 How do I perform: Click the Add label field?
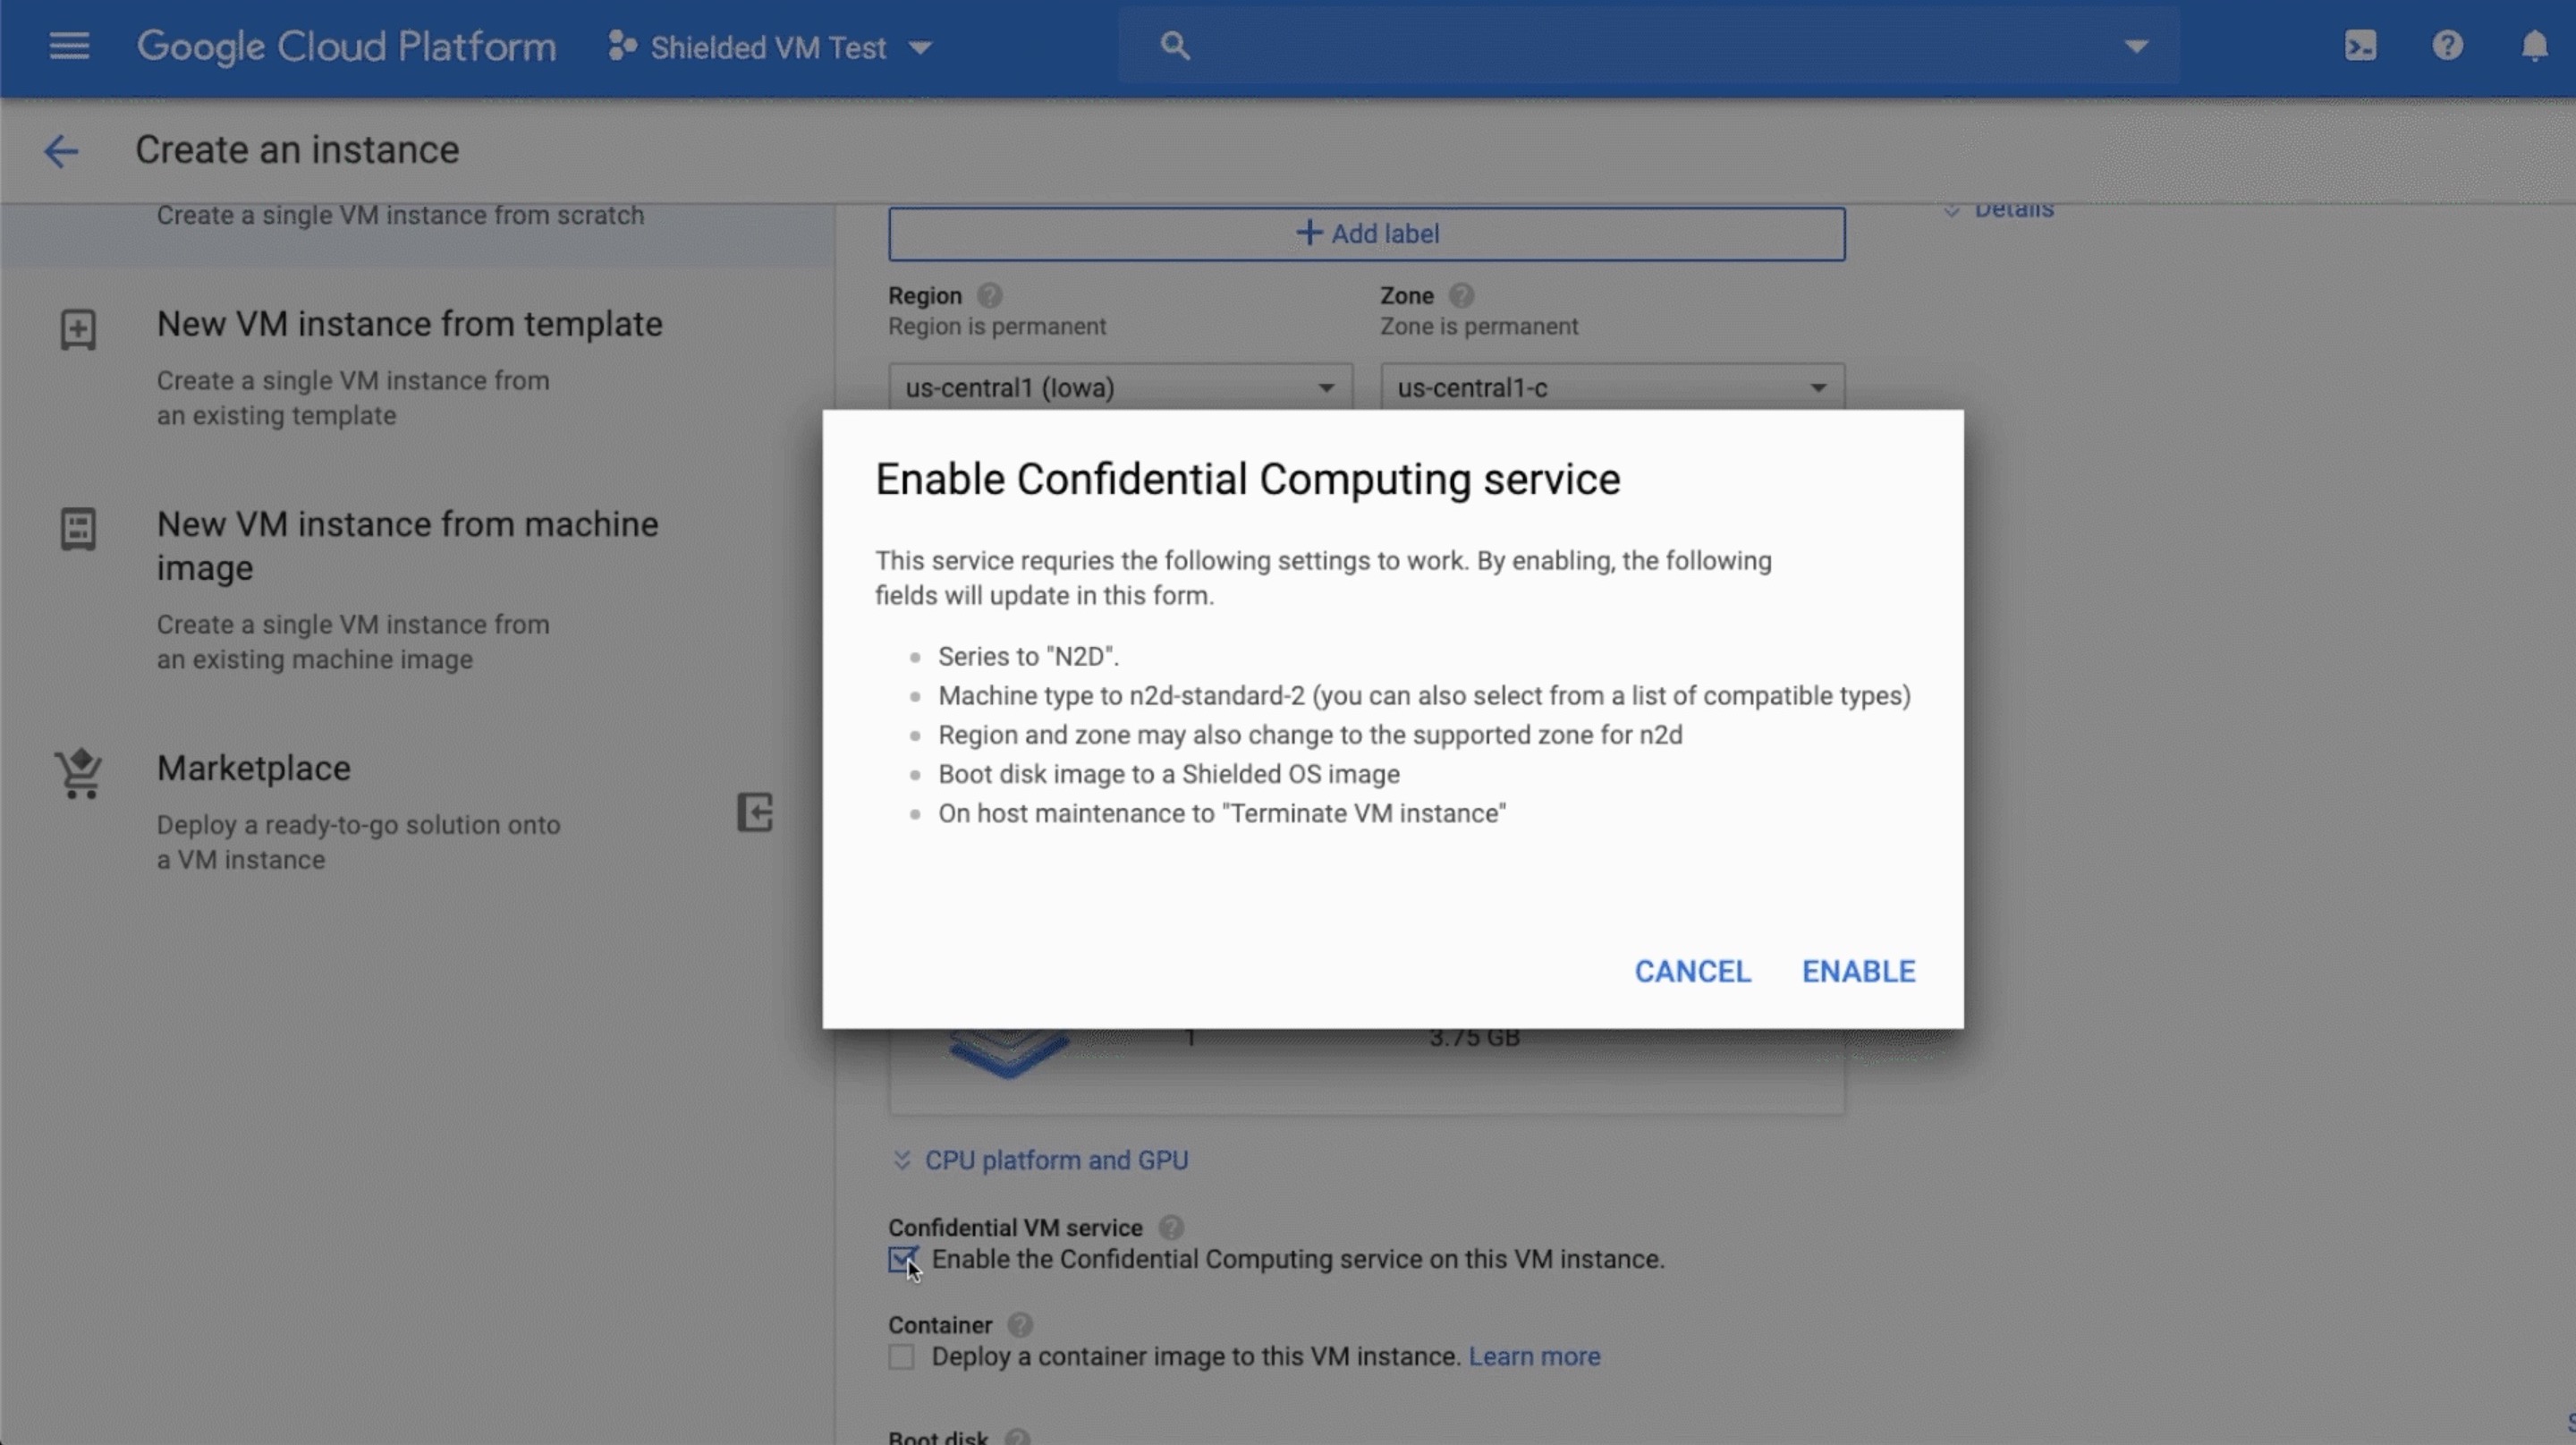(1366, 234)
